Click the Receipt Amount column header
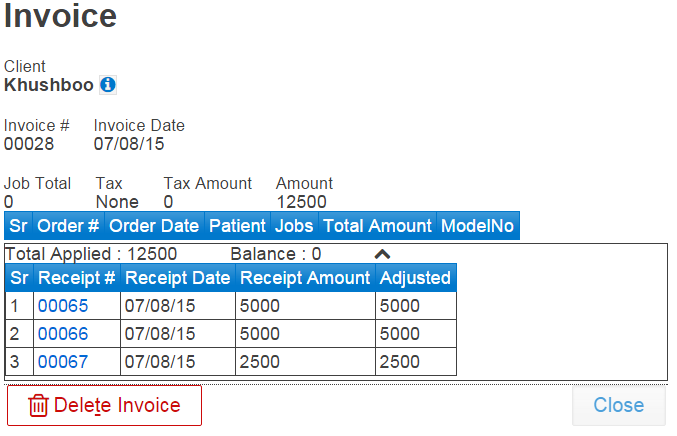The width and height of the screenshot is (677, 436). [305, 278]
